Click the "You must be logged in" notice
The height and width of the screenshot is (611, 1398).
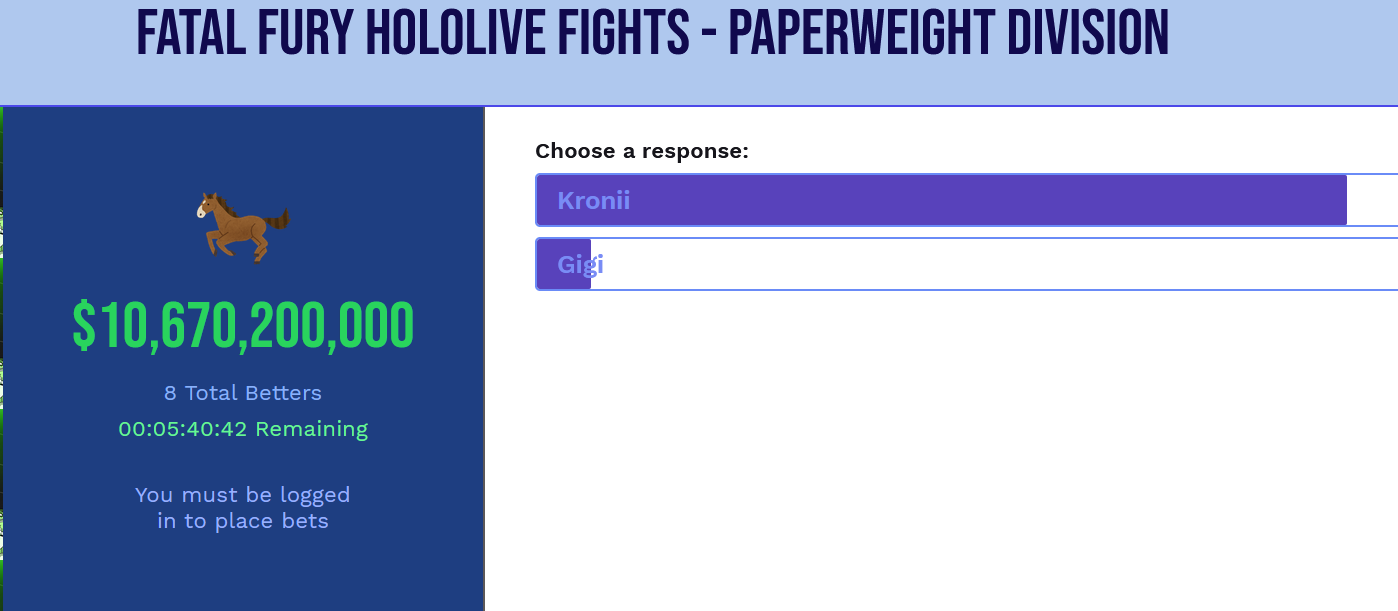click(243, 495)
